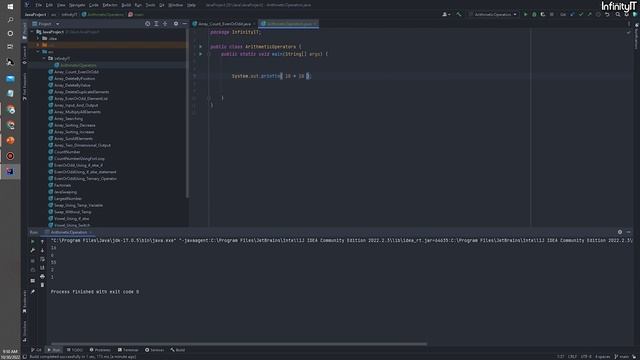Click the wrench icon in Run panel
The width and height of the screenshot is (640, 360).
pyautogui.click(x=33, y=250)
